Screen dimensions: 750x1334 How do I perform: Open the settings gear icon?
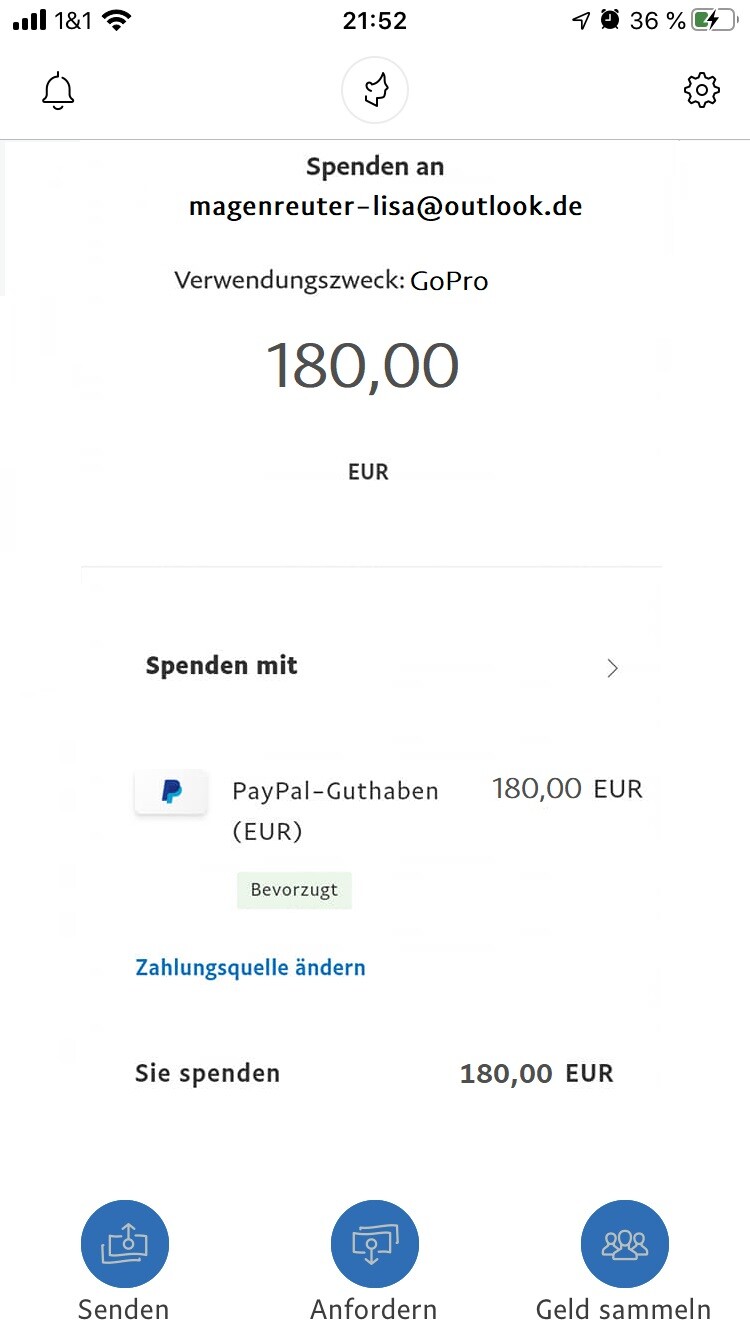702,90
